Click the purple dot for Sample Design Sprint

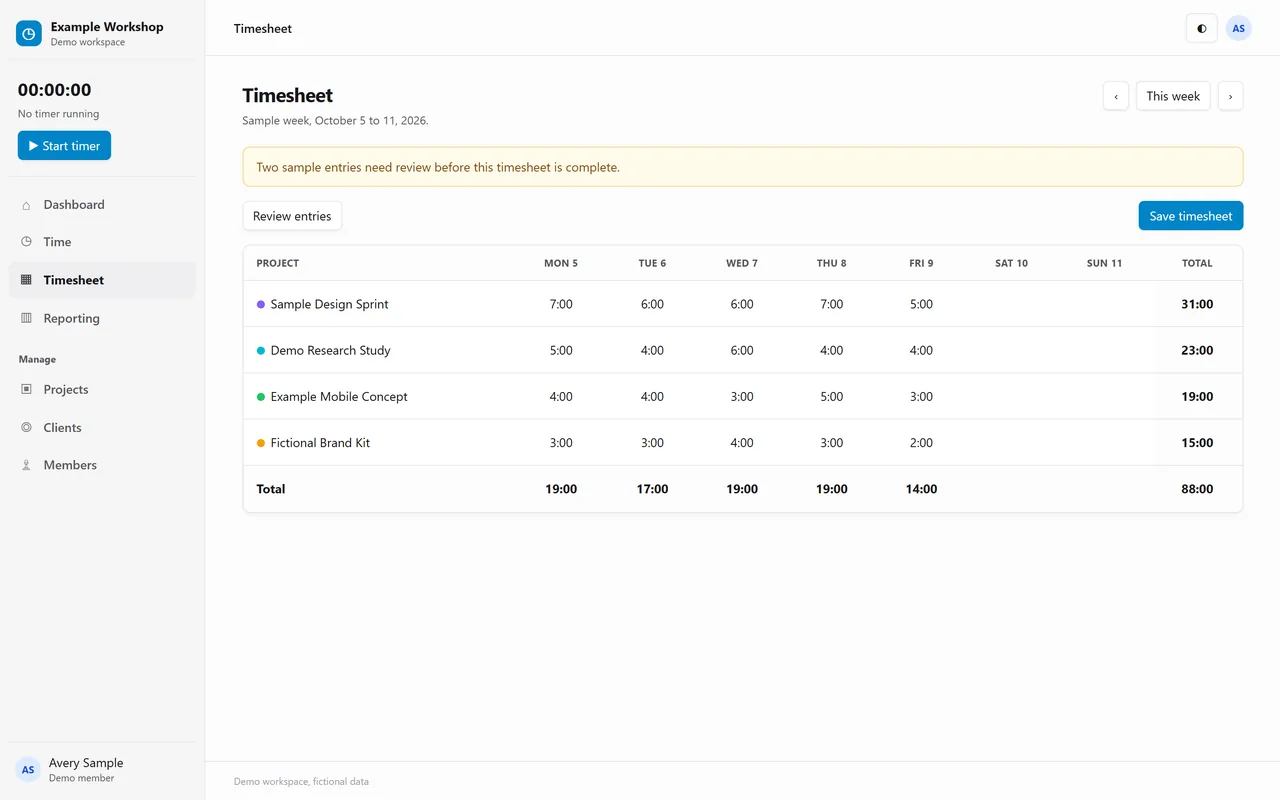tap(261, 304)
